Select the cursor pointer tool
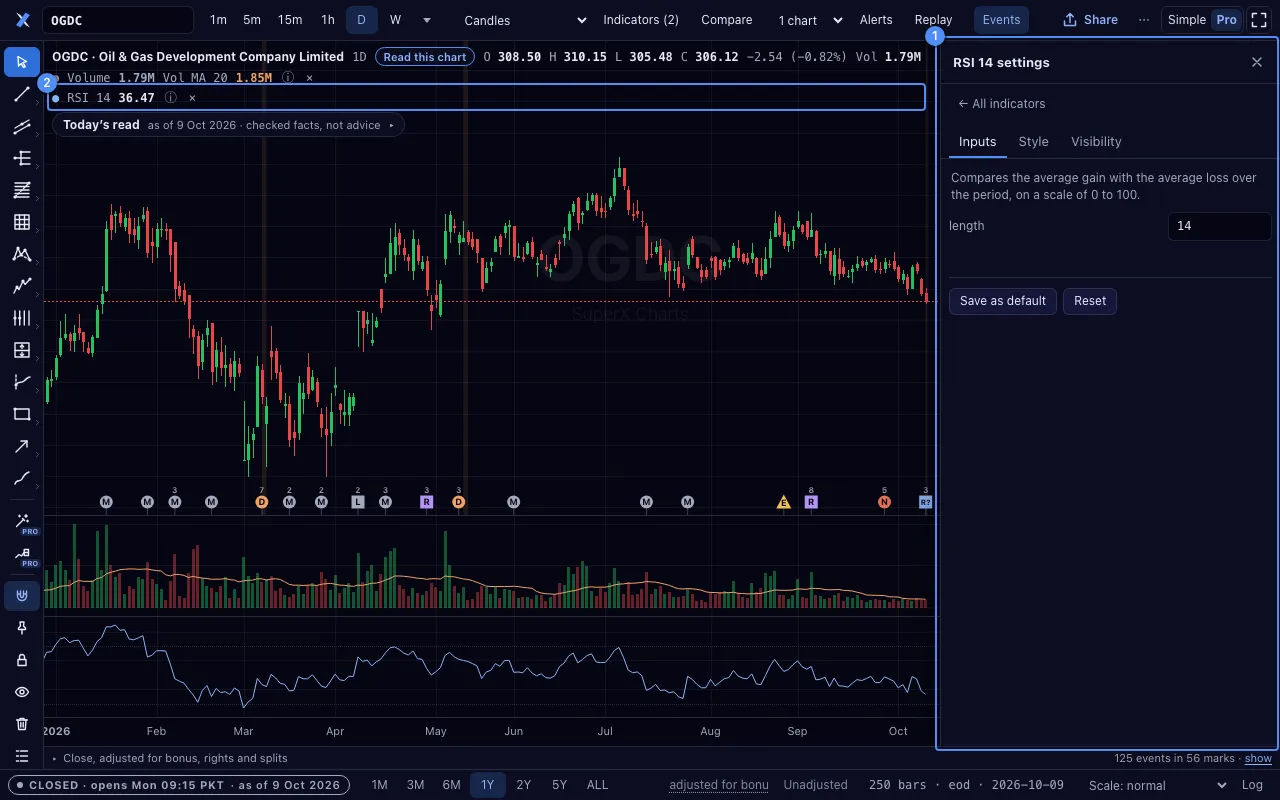Image resolution: width=1280 pixels, height=800 pixels. [22, 62]
